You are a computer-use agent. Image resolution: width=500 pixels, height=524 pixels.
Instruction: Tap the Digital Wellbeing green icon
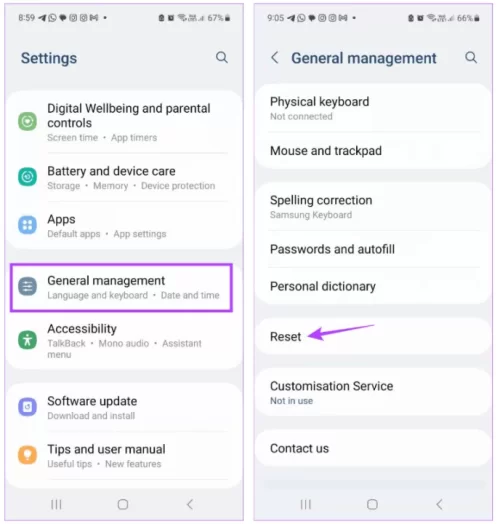[27, 121]
